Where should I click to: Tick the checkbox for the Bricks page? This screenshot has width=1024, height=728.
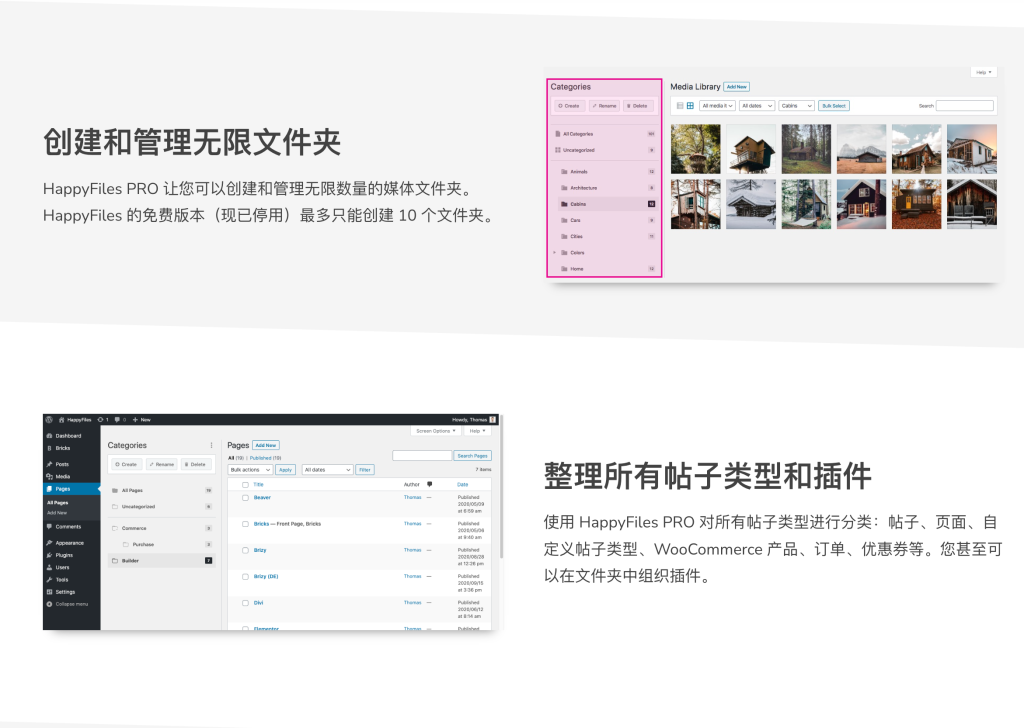pos(246,524)
